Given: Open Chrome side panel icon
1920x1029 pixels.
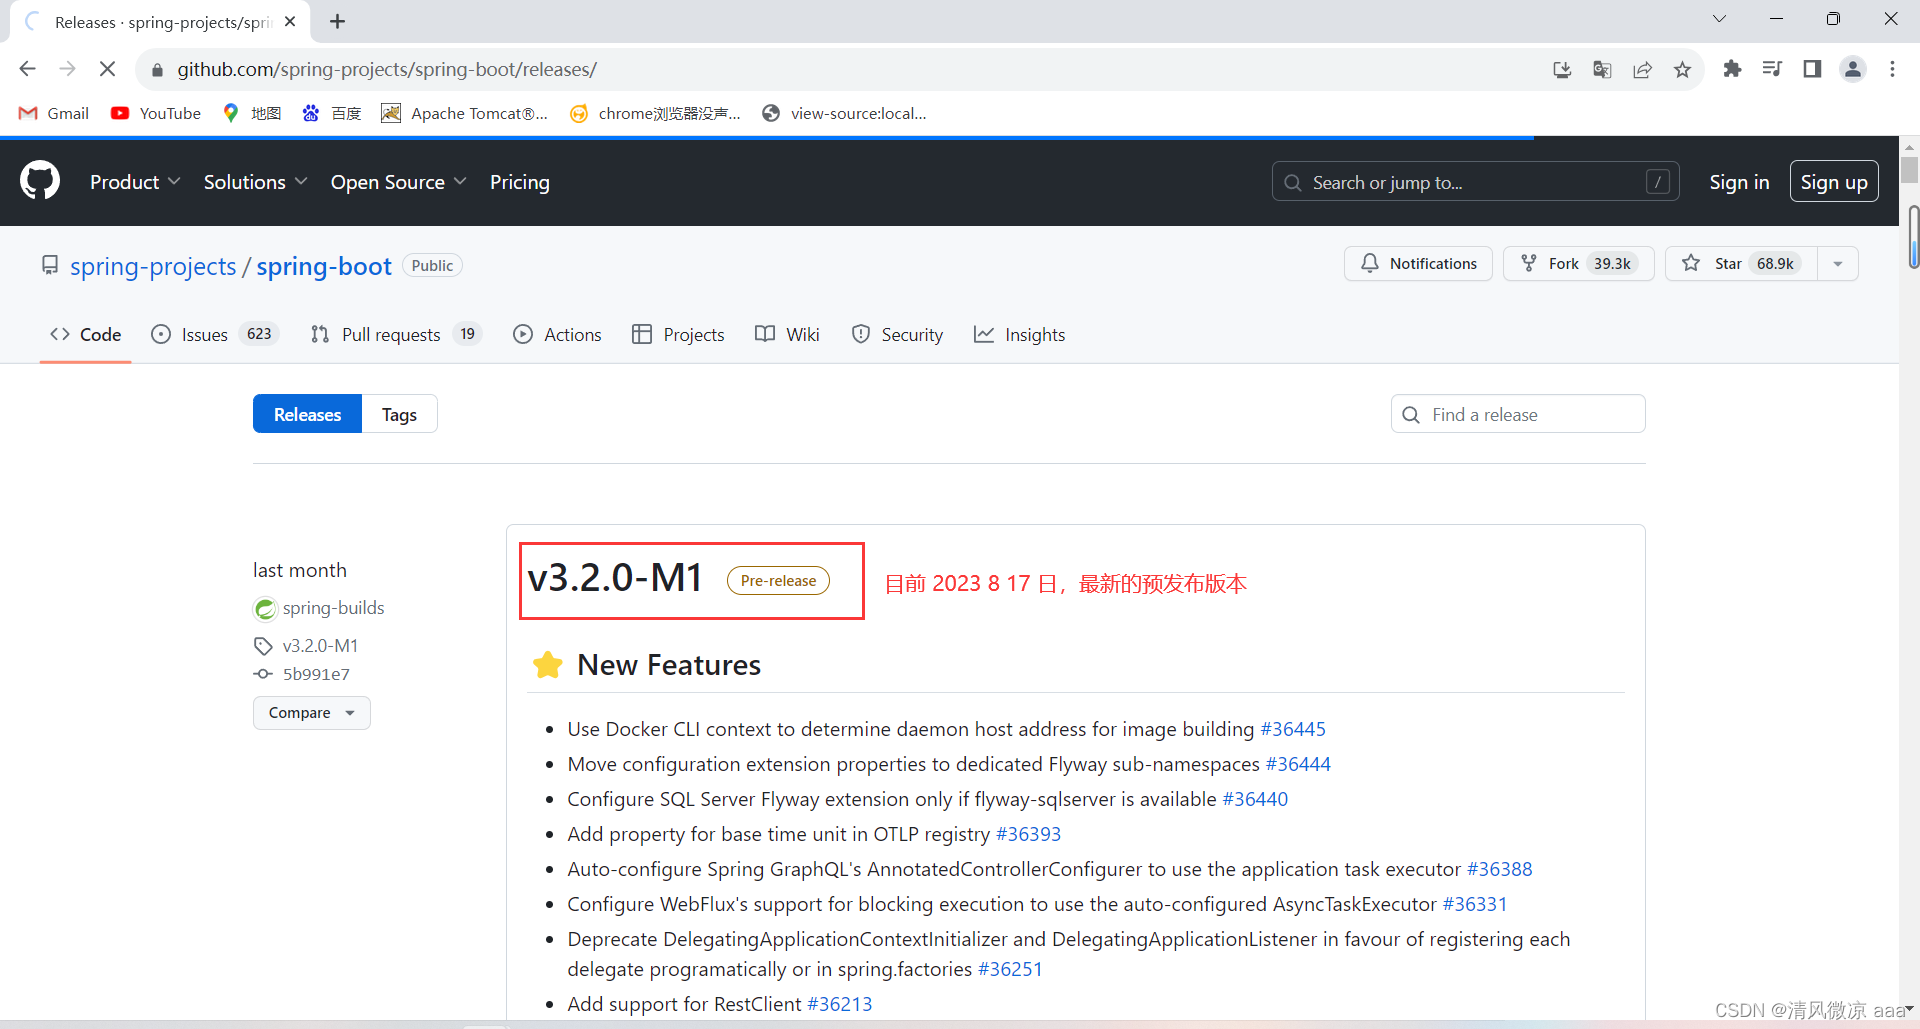Looking at the screenshot, I should pos(1812,69).
